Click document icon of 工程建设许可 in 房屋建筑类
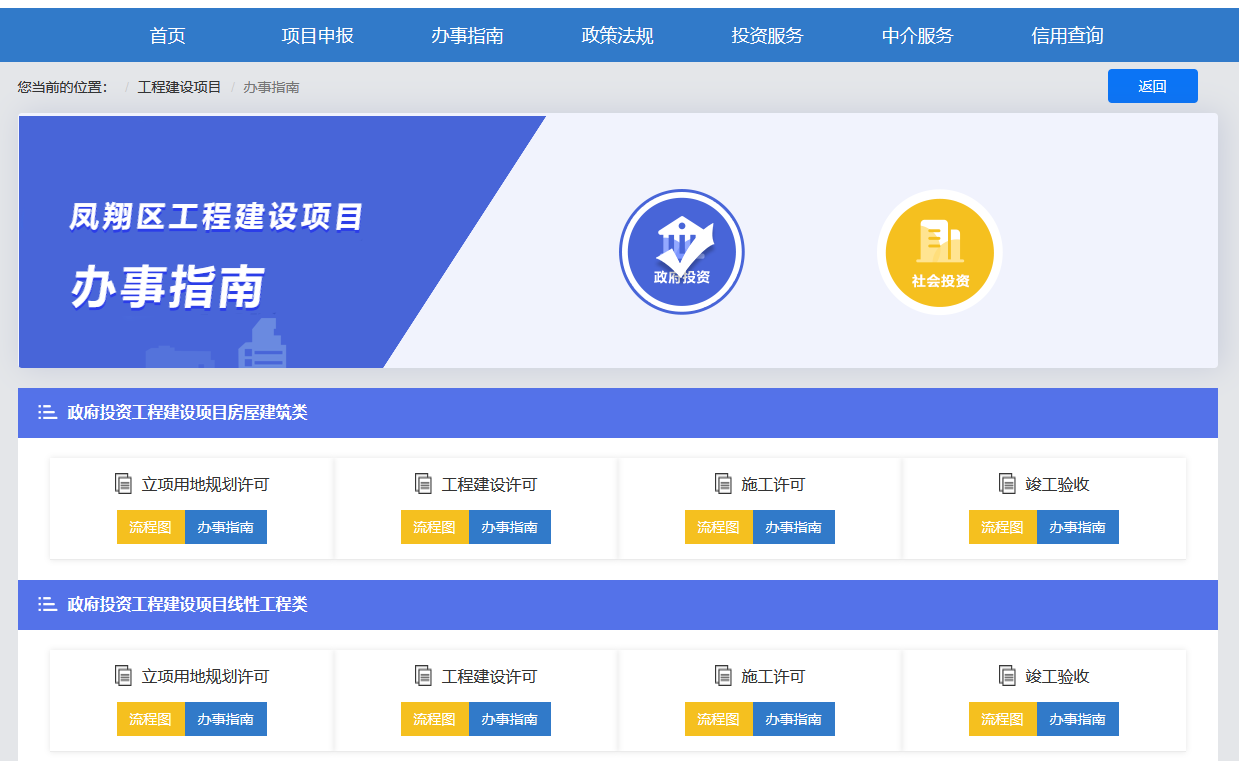This screenshot has height=761, width=1239. pyautogui.click(x=423, y=484)
